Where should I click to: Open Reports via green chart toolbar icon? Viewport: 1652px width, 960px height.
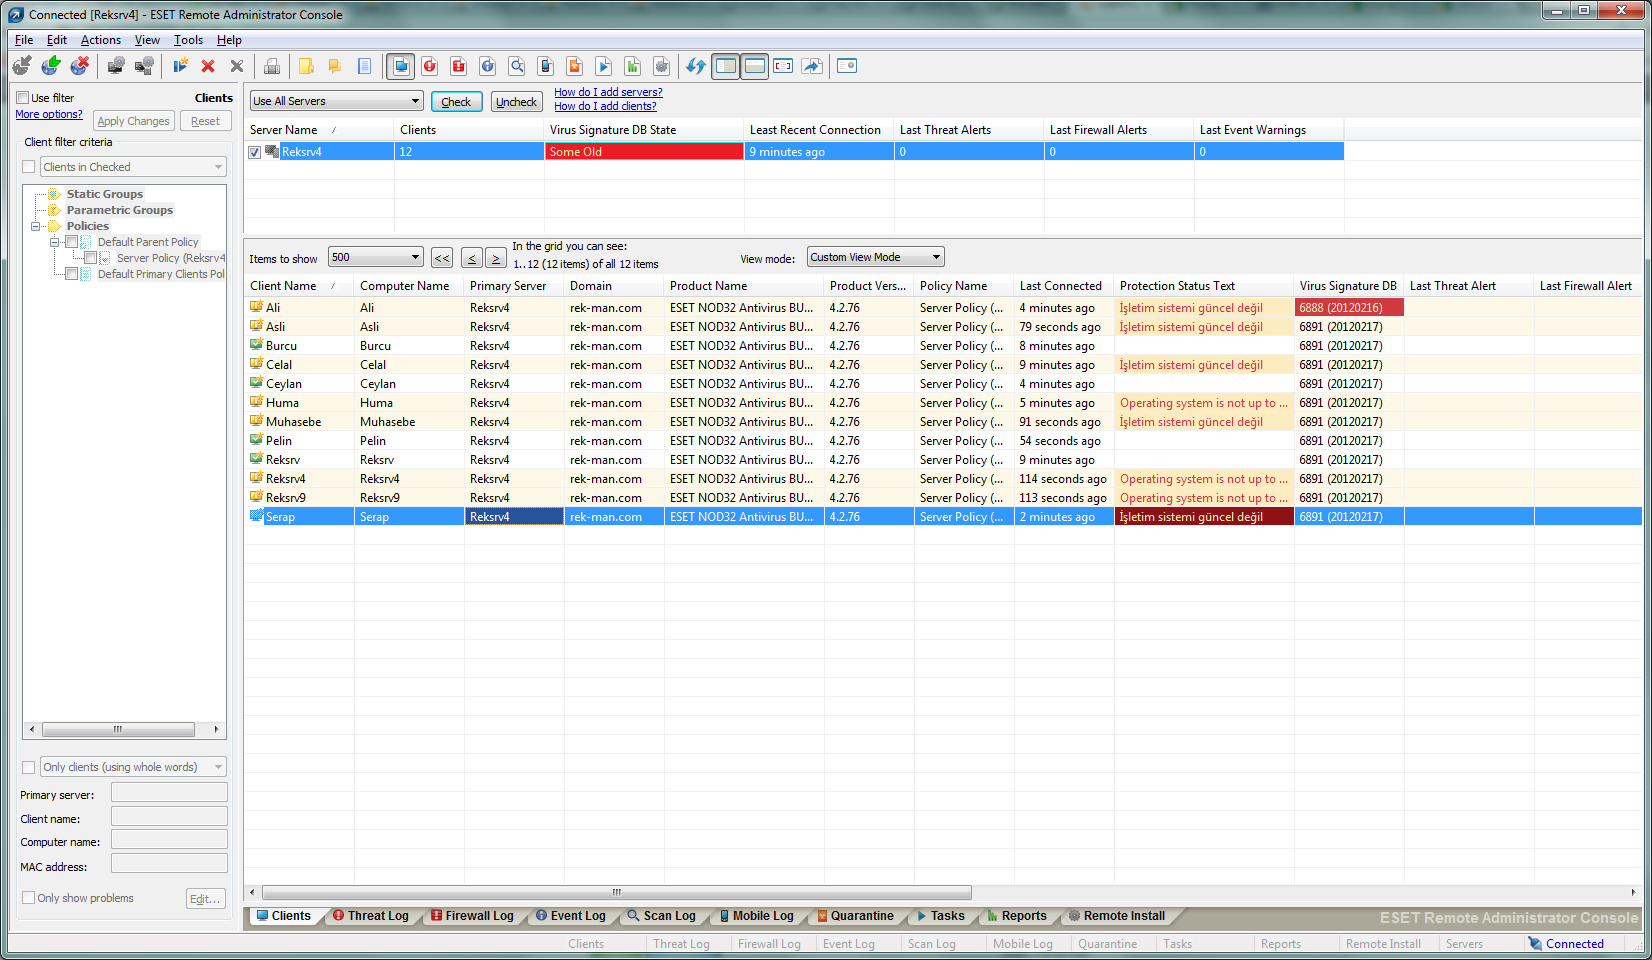click(x=633, y=66)
